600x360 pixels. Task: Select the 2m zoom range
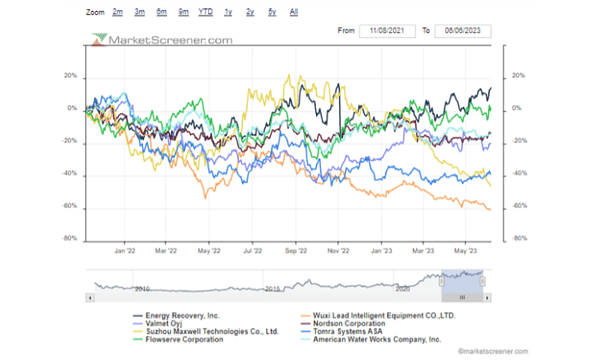click(x=117, y=12)
